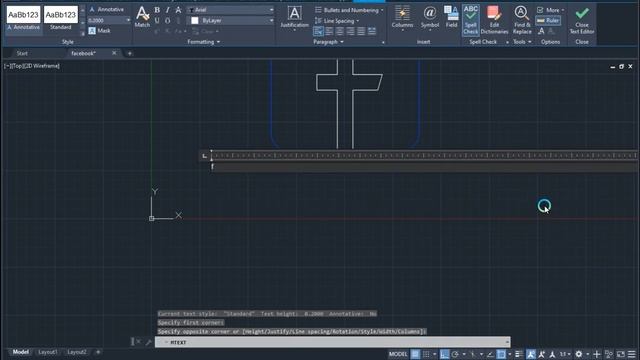The image size is (640, 360).
Task: Click the paragraph Default alignment icon
Action: pos(318,31)
